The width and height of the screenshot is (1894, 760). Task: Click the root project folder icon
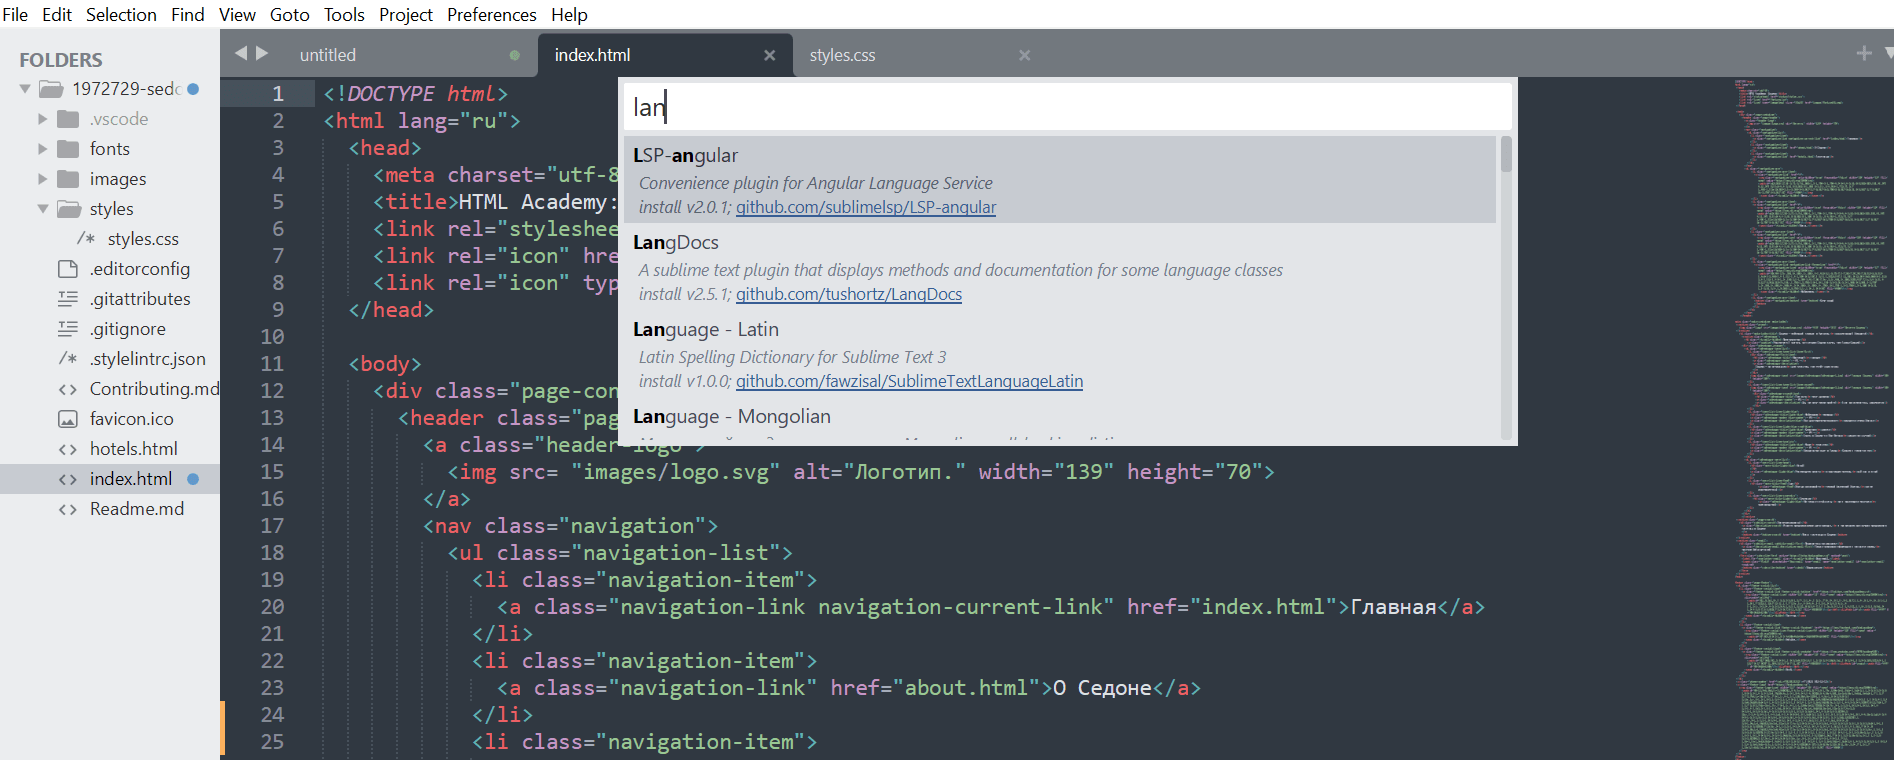(x=51, y=89)
